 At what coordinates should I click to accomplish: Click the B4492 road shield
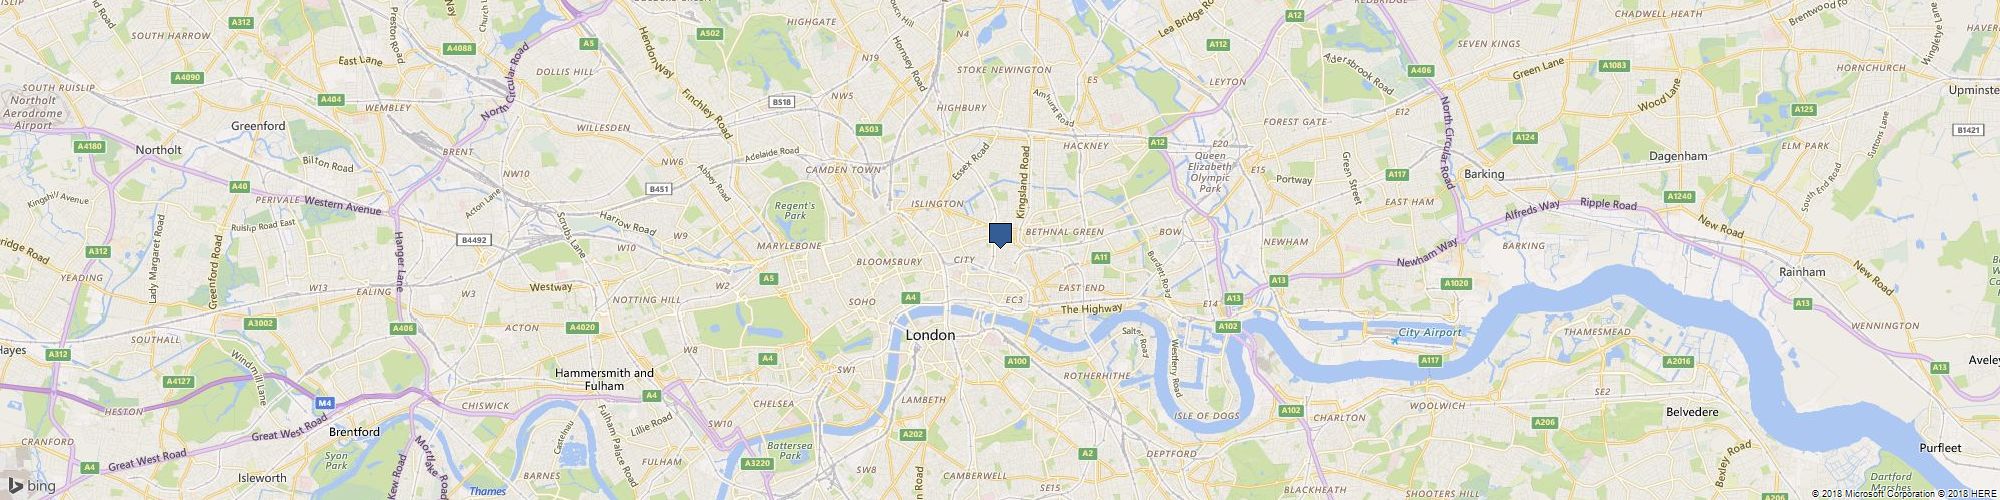pos(474,239)
